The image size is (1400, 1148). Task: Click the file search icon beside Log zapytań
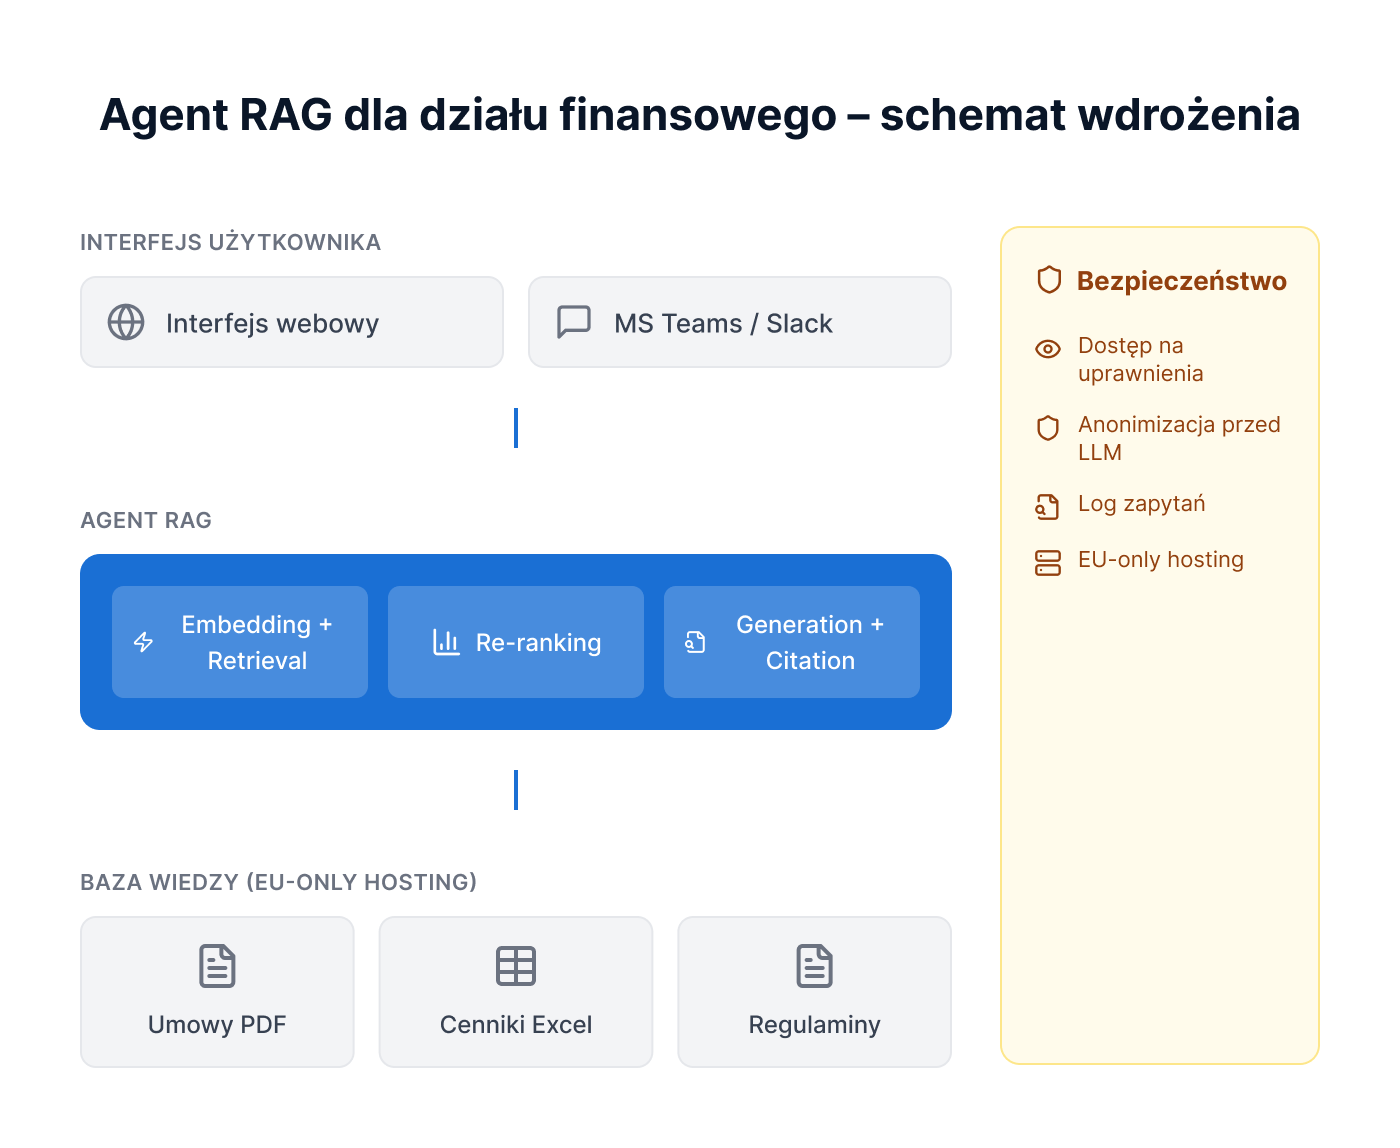tap(1048, 507)
